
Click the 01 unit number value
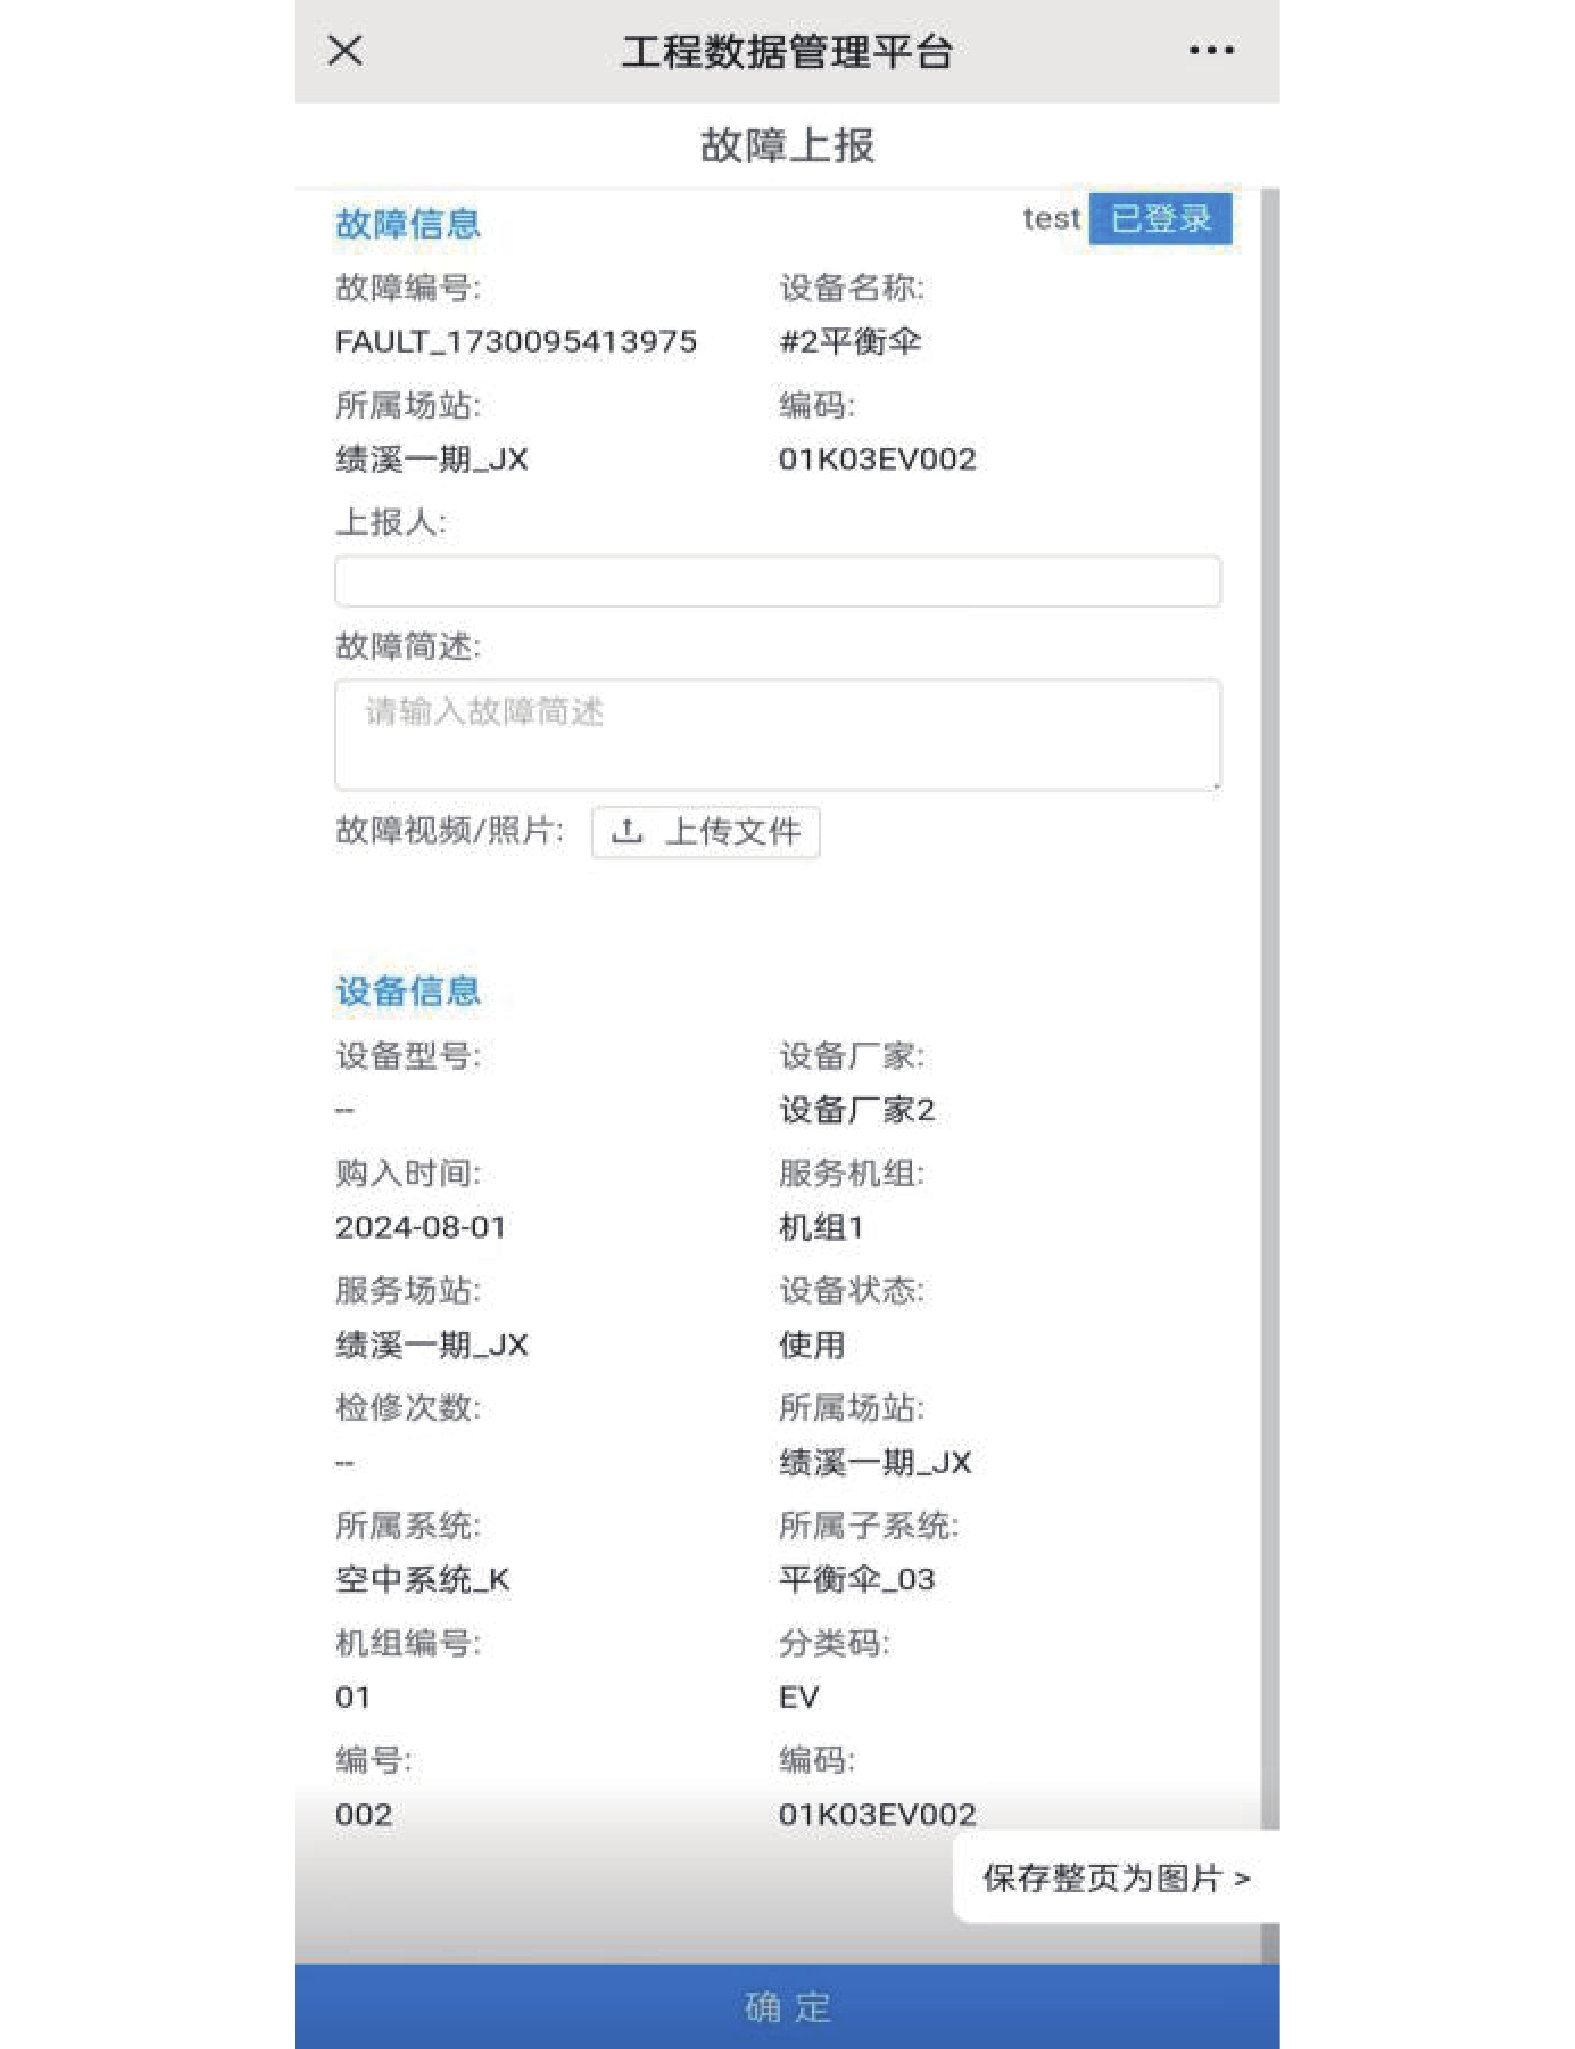[x=353, y=1697]
